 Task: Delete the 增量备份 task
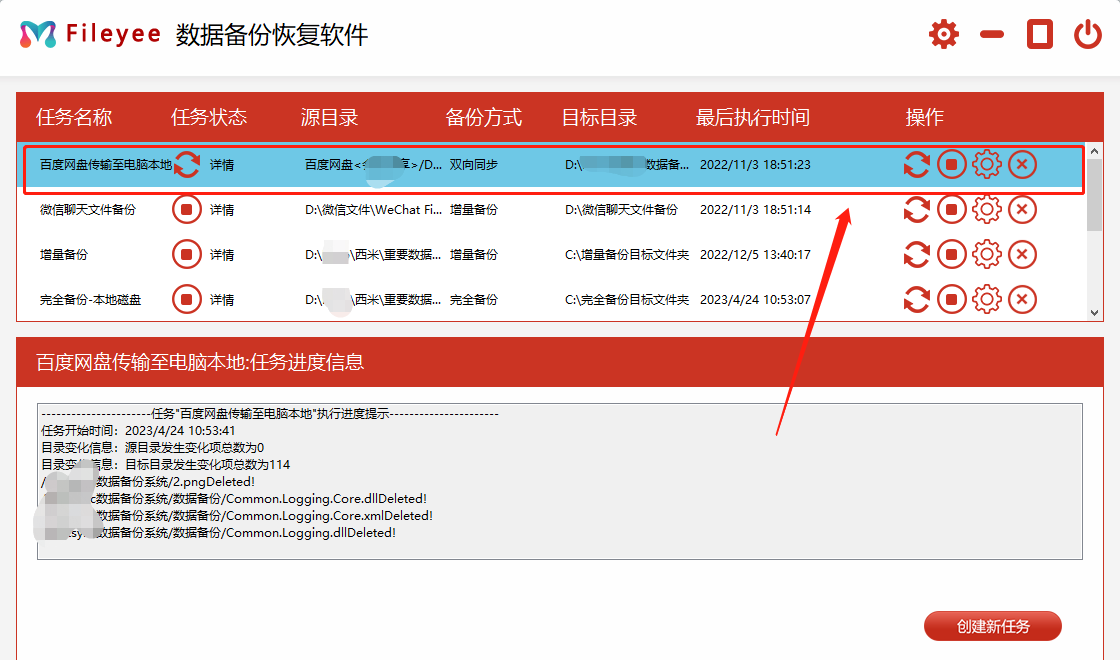point(1022,255)
